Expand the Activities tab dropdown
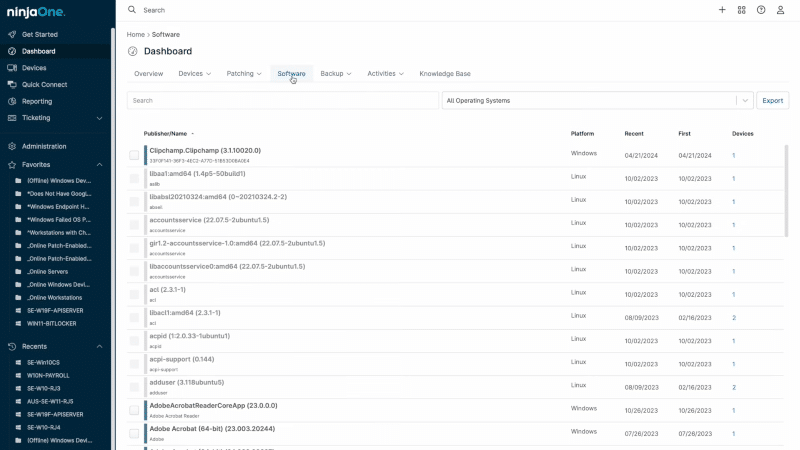The height and width of the screenshot is (450, 800). [402, 74]
